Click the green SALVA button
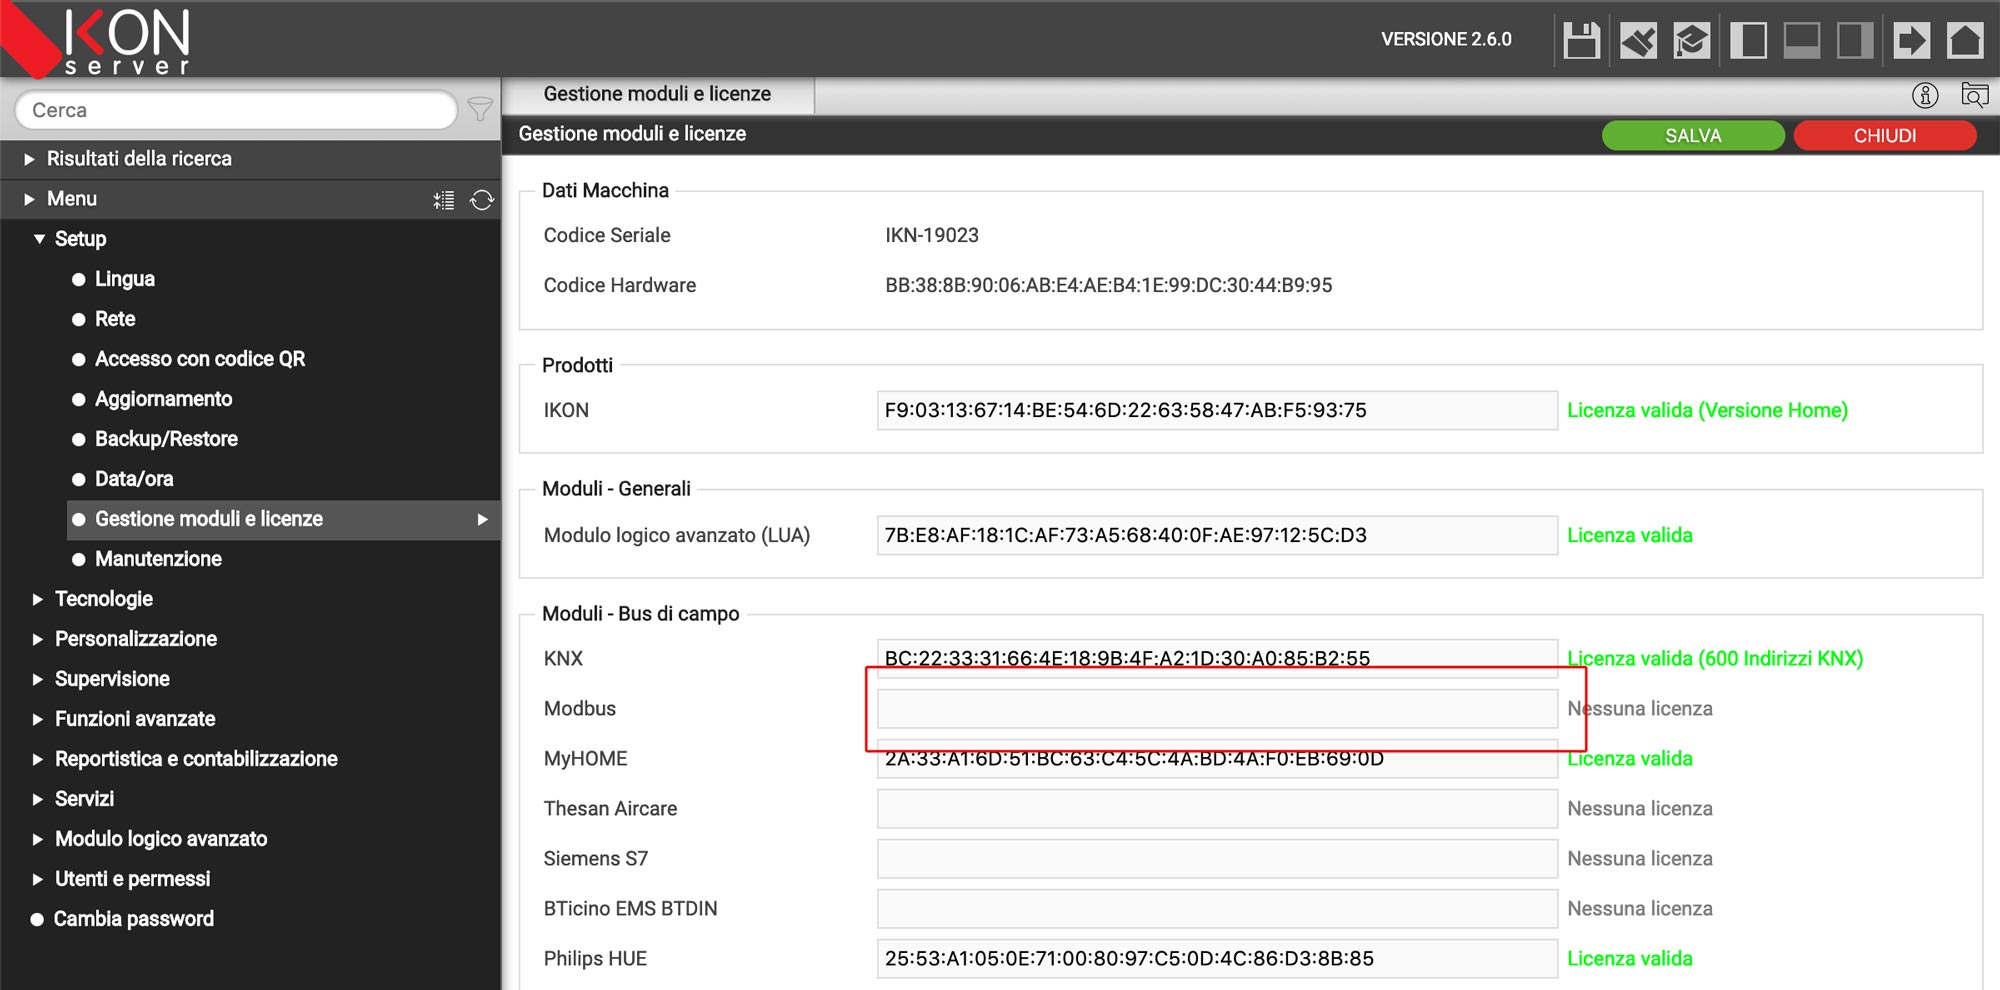Screen dimensions: 2000x990 (x=1693, y=136)
